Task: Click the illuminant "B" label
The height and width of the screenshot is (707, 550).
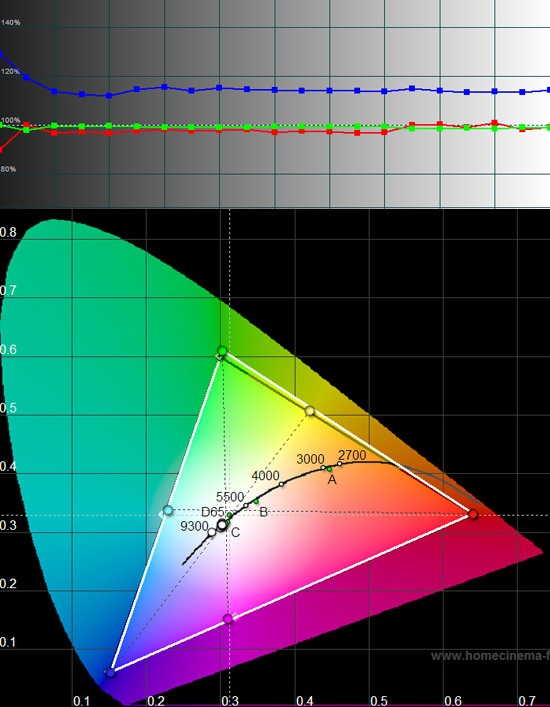Action: coord(264,512)
